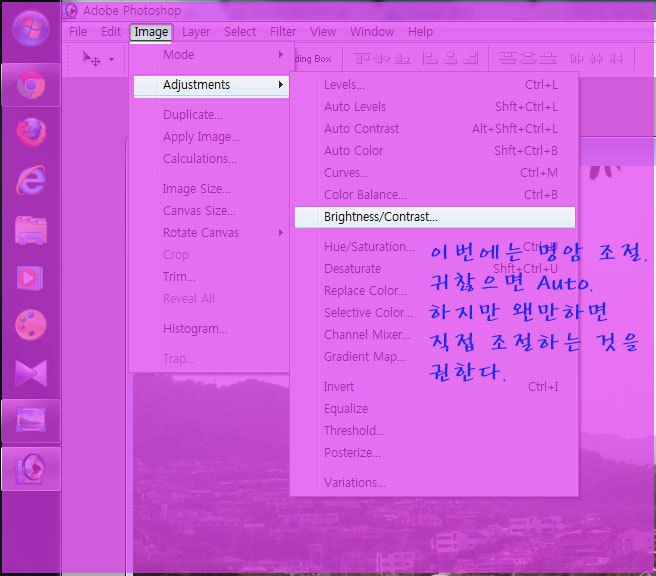Switch to Photoshop via its taskbar icon

(31, 468)
